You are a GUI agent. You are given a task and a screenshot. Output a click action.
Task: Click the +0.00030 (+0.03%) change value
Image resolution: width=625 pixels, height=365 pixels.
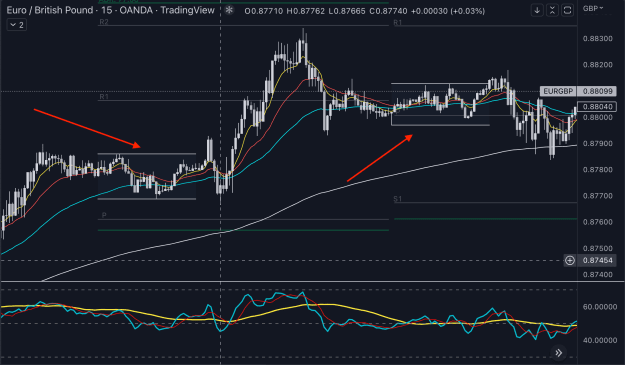448,11
